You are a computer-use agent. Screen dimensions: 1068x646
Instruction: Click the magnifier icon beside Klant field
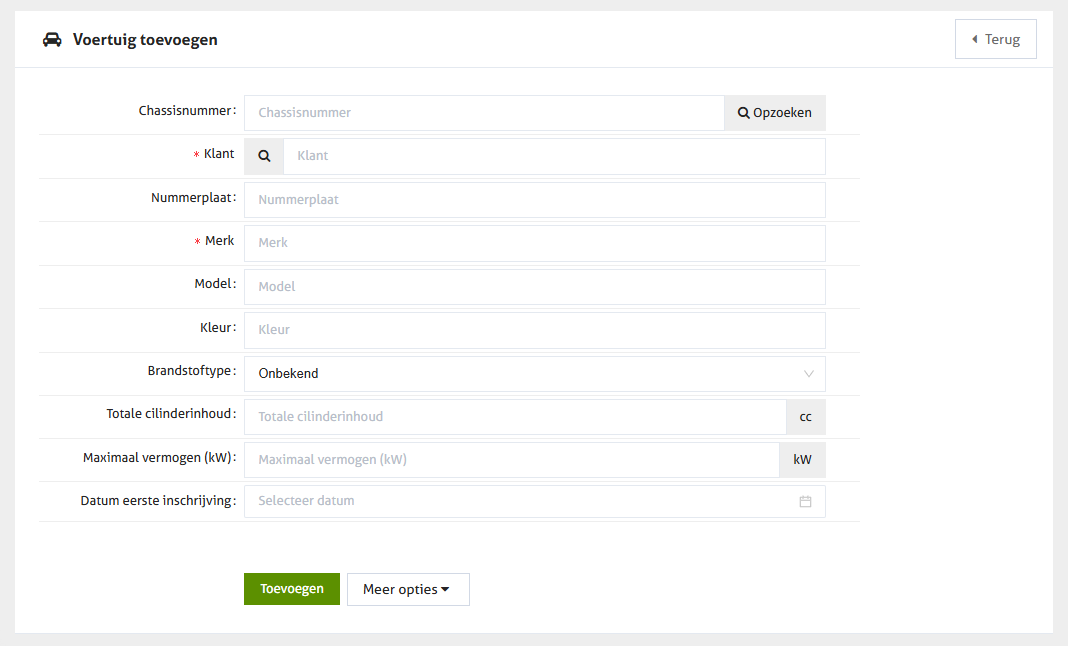[x=264, y=156]
